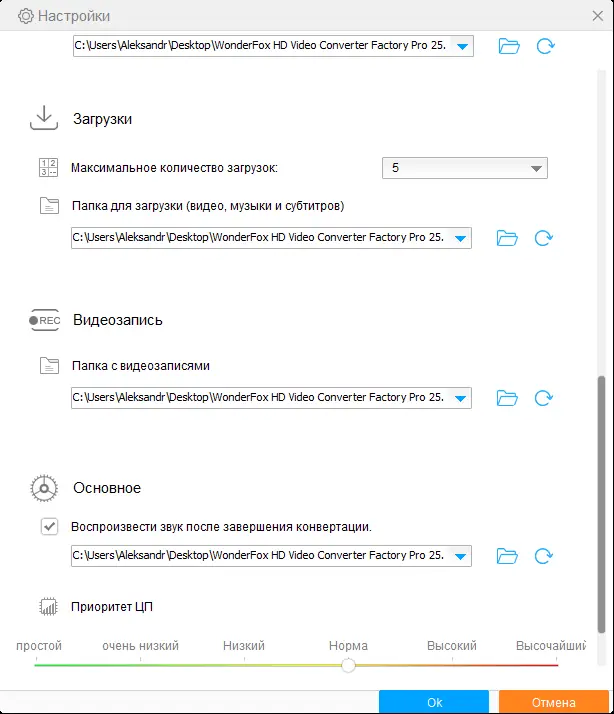Browse for conversion sound file
Screen dimensions: 614x714
(x=508, y=556)
